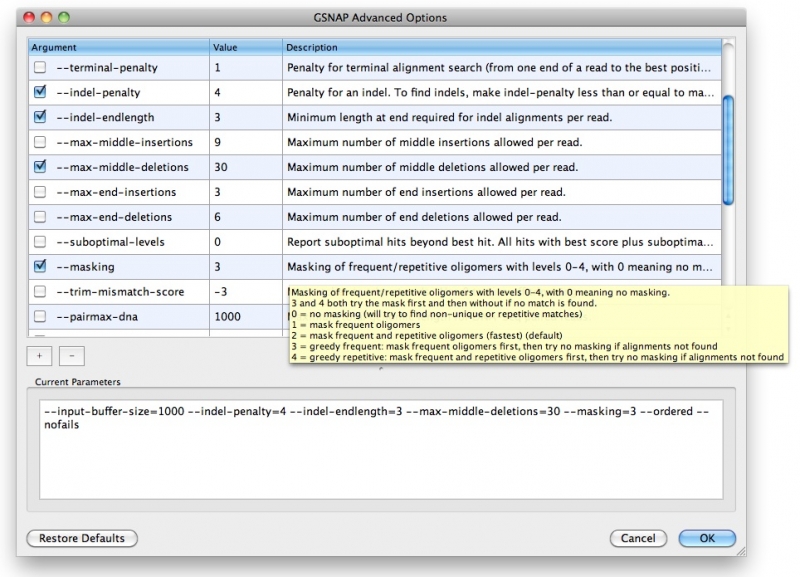Click Restore Defaults button
Image resolution: width=800 pixels, height=577 pixels.
pos(82,538)
